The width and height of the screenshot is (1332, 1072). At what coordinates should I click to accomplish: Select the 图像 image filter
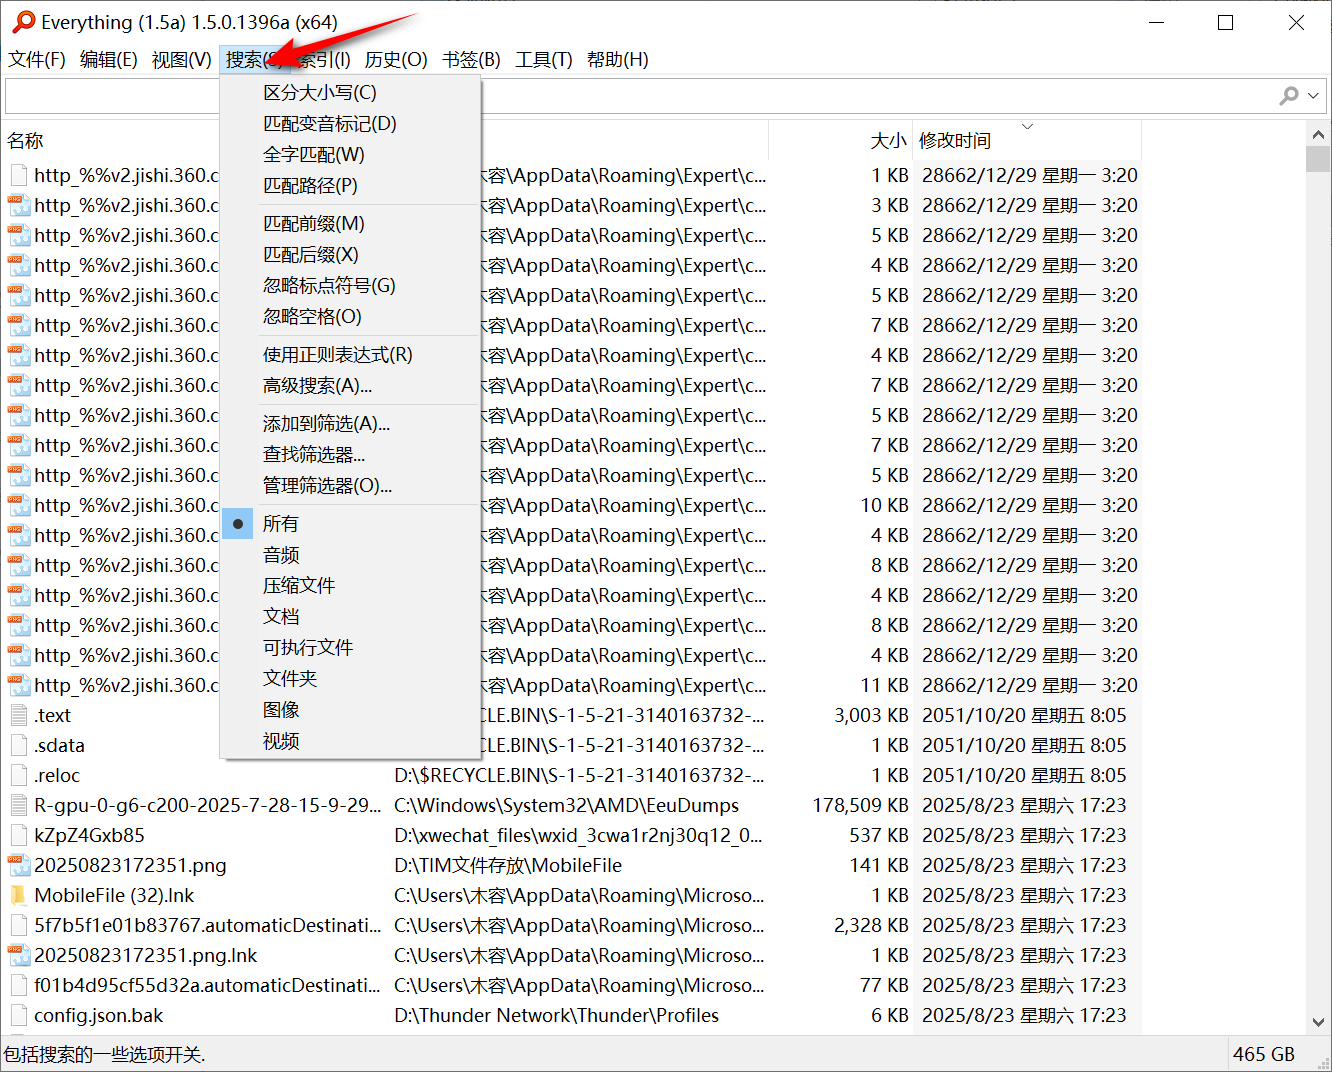351,709
